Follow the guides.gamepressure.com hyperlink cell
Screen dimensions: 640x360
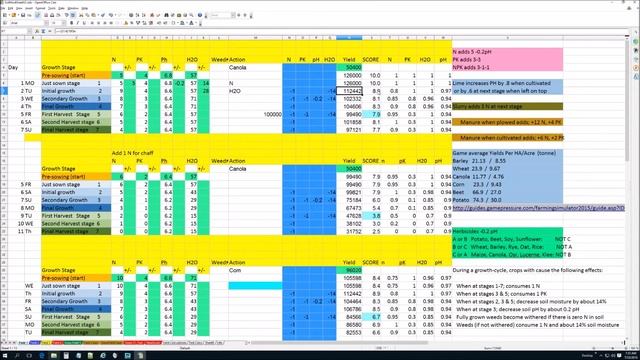pyautogui.click(x=538, y=208)
